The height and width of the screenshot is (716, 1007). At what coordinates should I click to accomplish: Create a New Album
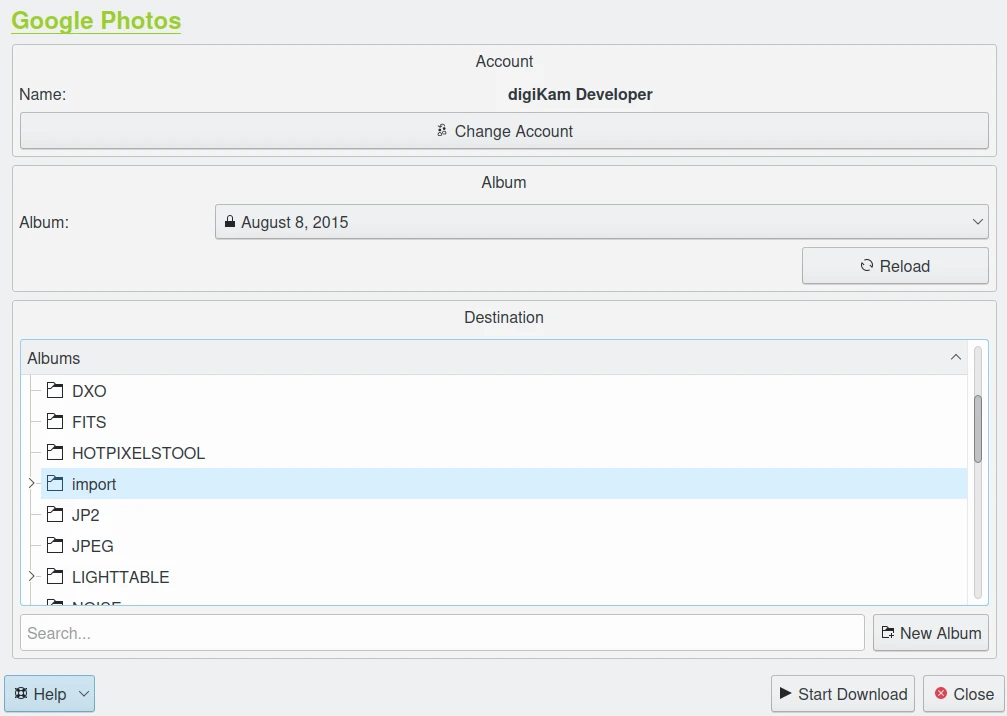930,633
